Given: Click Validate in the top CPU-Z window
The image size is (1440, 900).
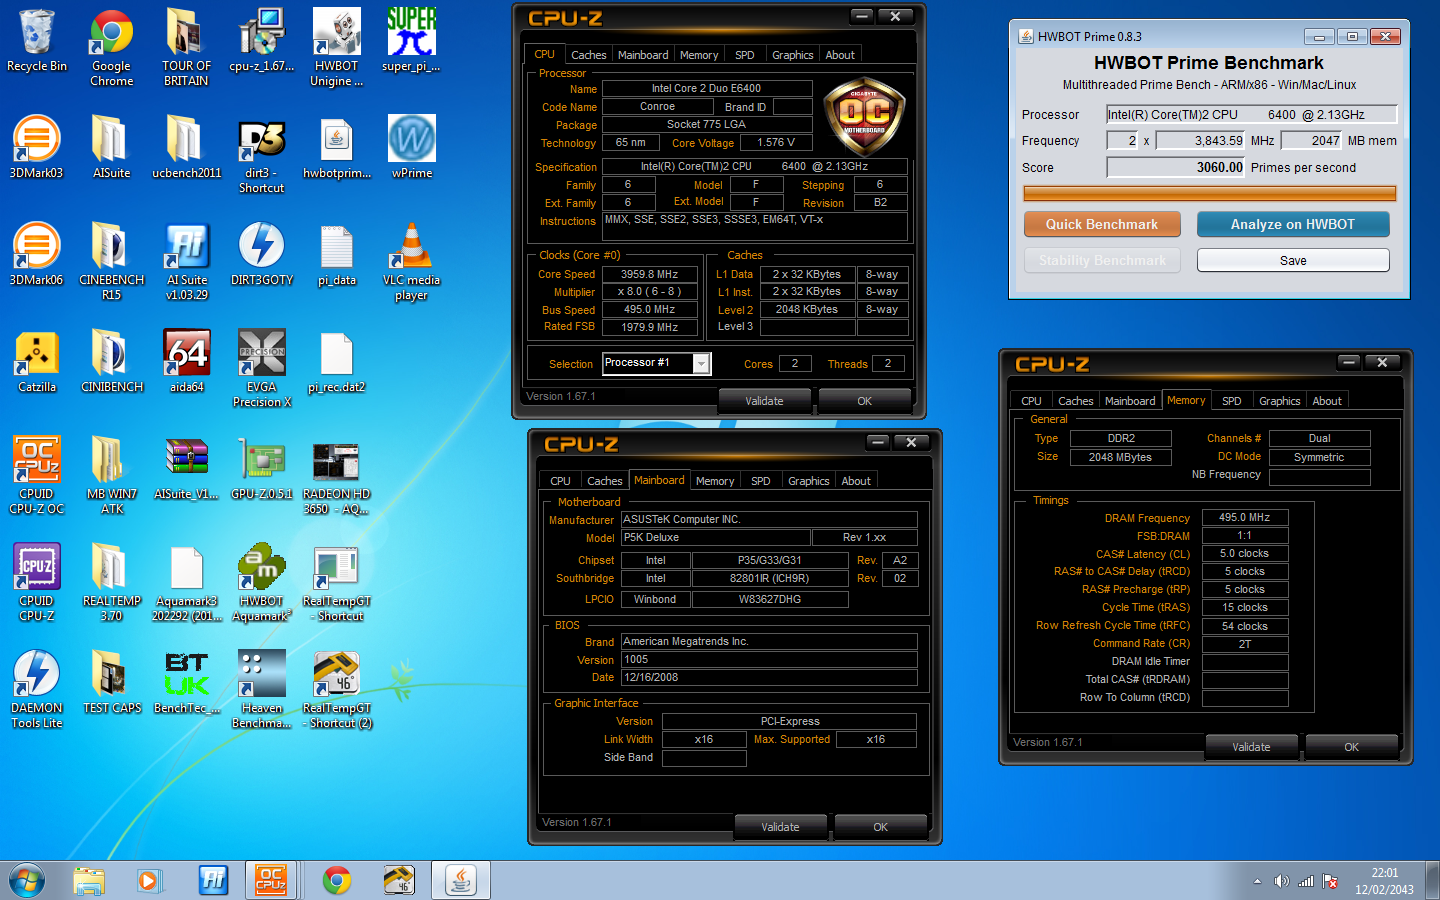Looking at the screenshot, I should click(x=765, y=401).
